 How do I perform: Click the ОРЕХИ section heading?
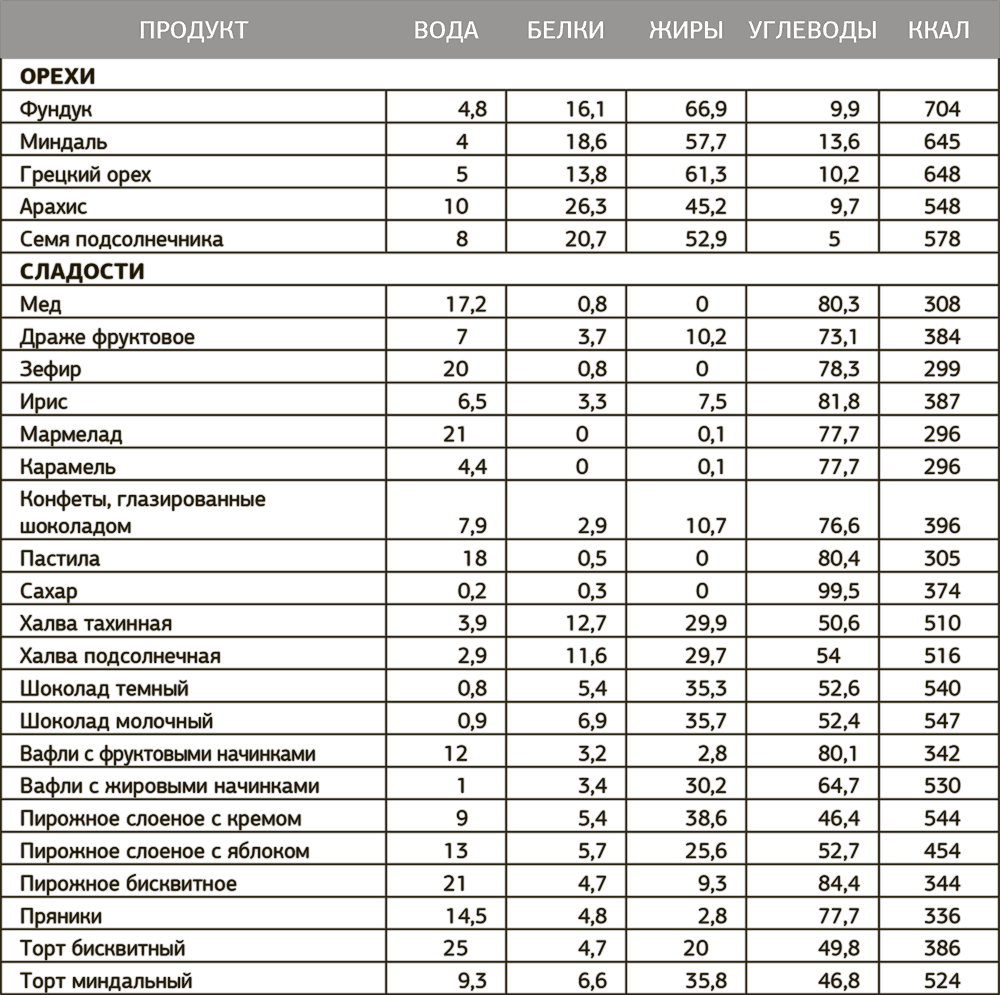tap(57, 76)
